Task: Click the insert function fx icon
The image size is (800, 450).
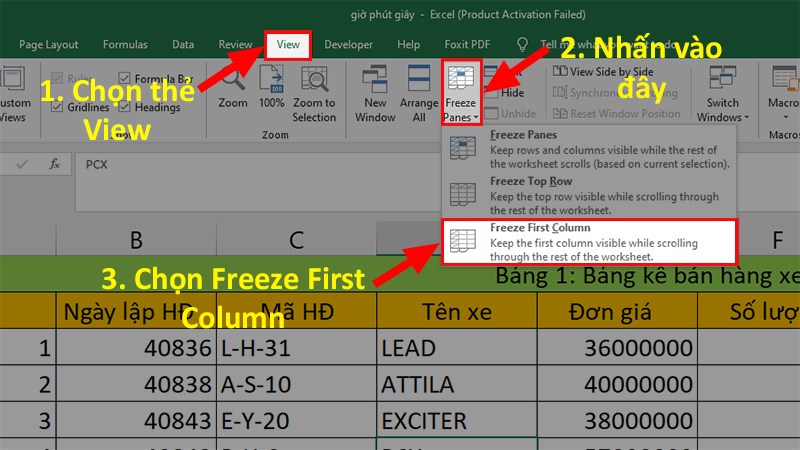Action: point(55,163)
